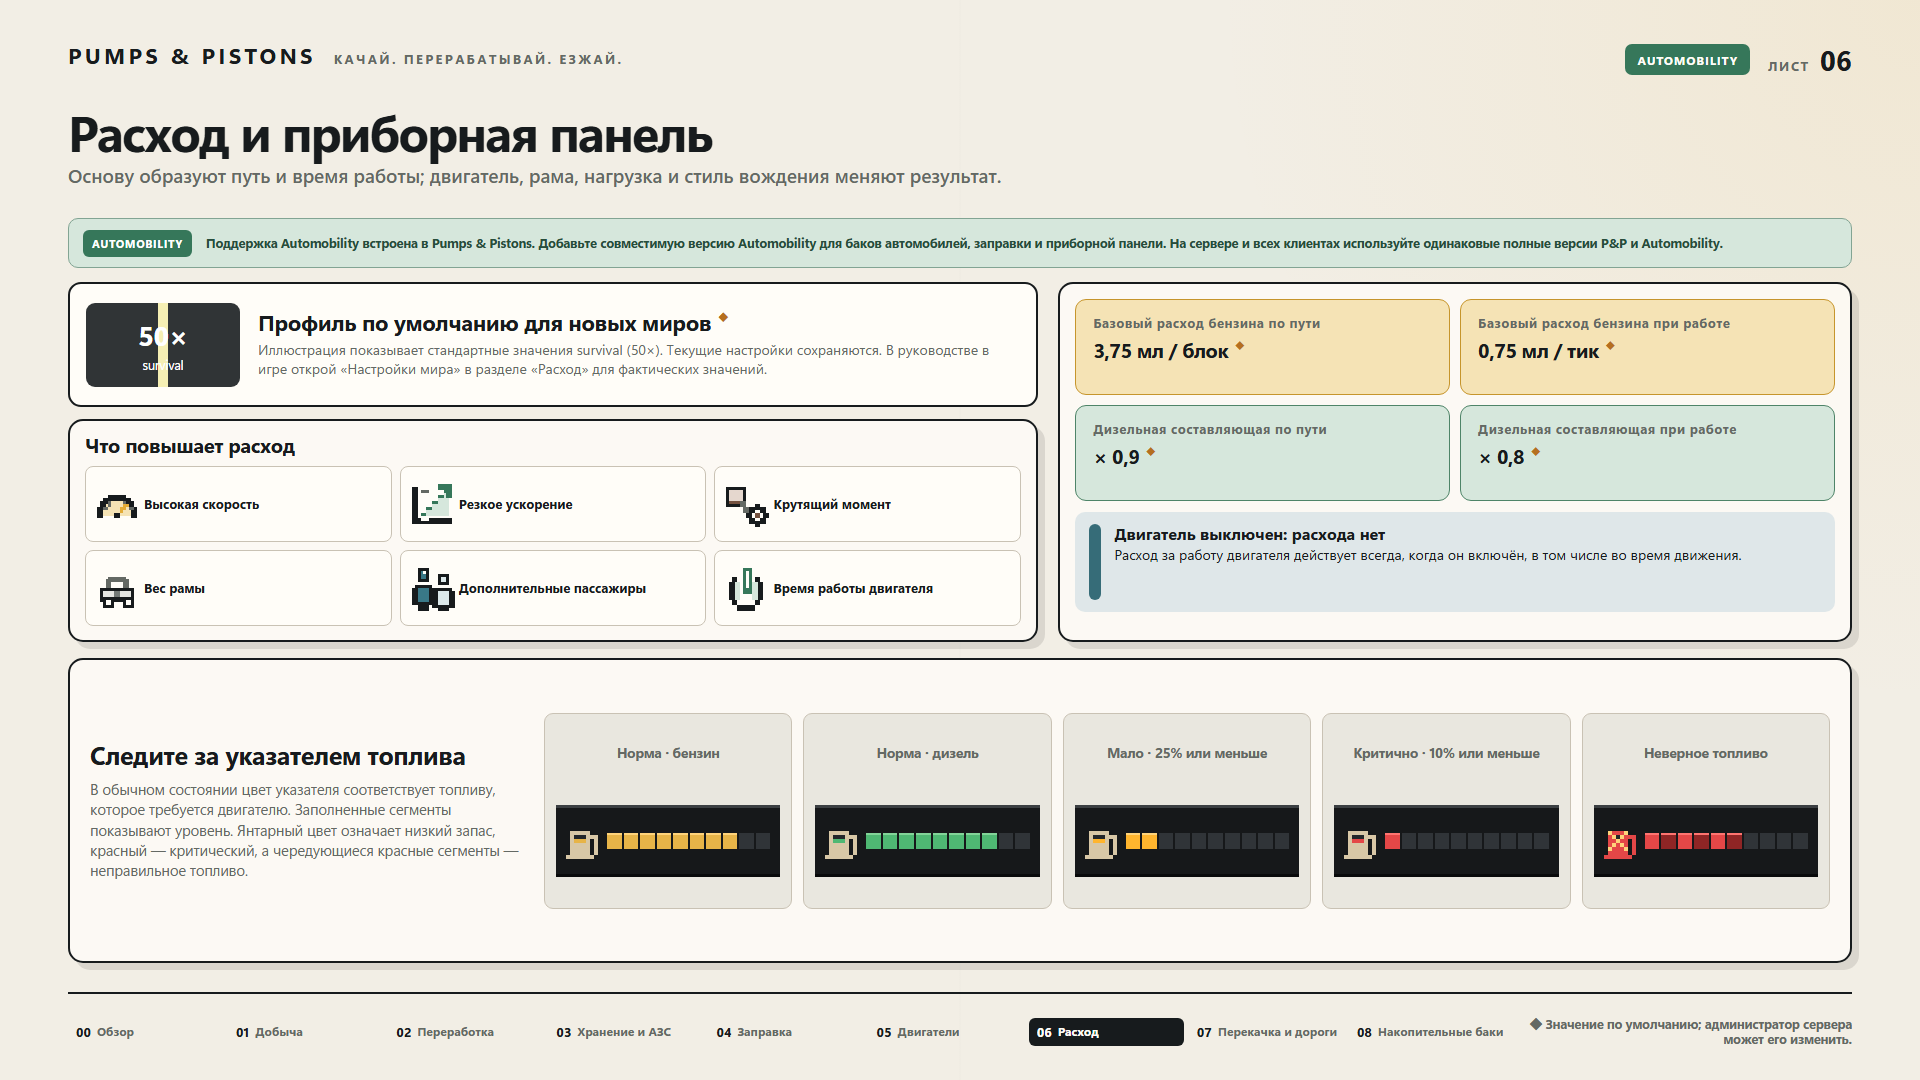Viewport: 1920px width, 1080px height.
Task: Open the 00 Обзор sheet tab
Action: point(105,1032)
